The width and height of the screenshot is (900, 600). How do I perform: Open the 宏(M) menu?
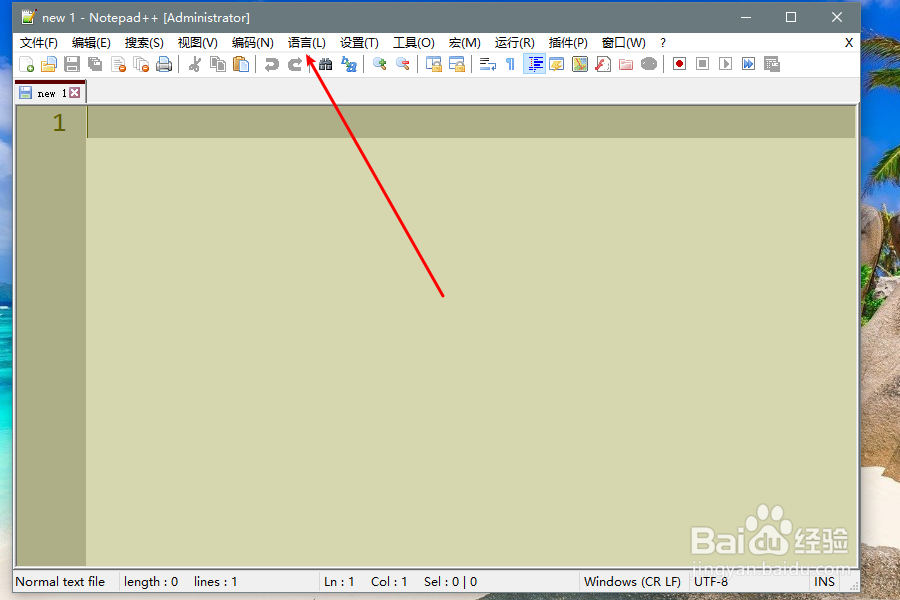tap(464, 43)
